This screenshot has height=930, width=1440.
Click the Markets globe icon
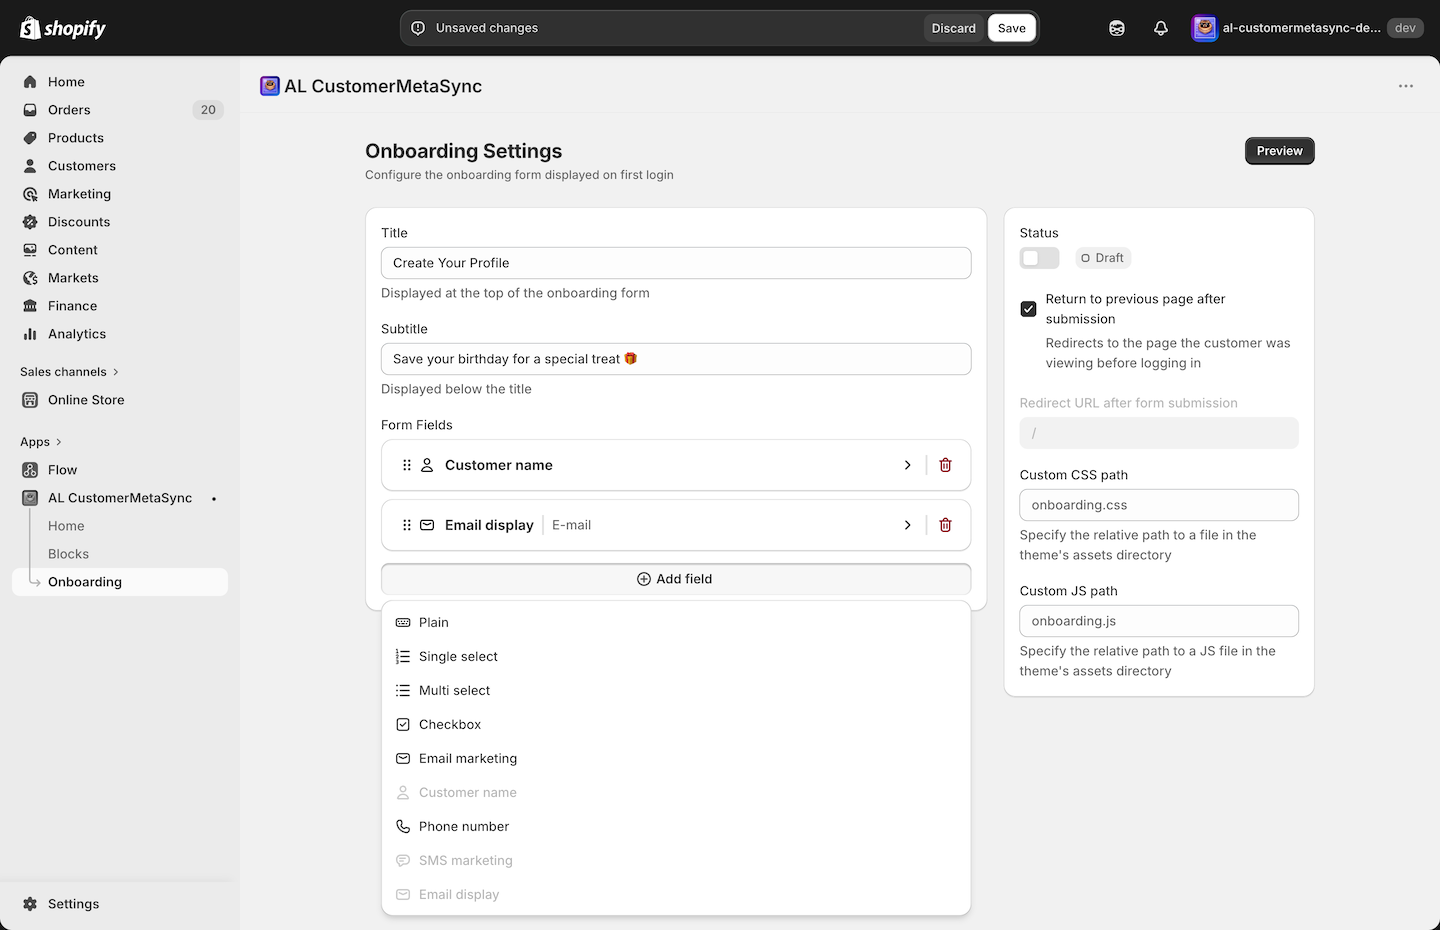point(30,278)
